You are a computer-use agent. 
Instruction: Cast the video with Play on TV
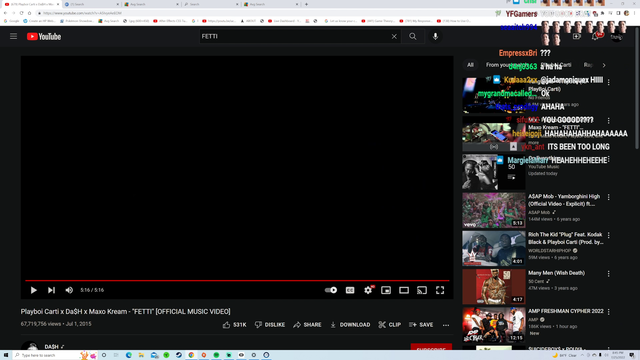pyautogui.click(x=422, y=290)
